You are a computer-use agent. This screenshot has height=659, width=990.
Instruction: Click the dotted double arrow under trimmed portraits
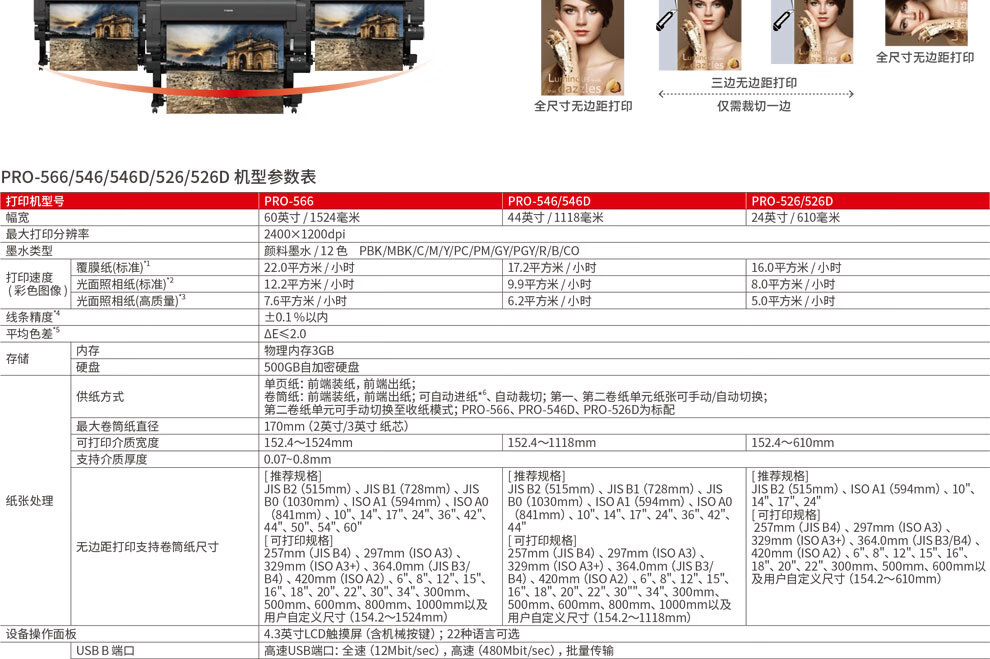754,95
